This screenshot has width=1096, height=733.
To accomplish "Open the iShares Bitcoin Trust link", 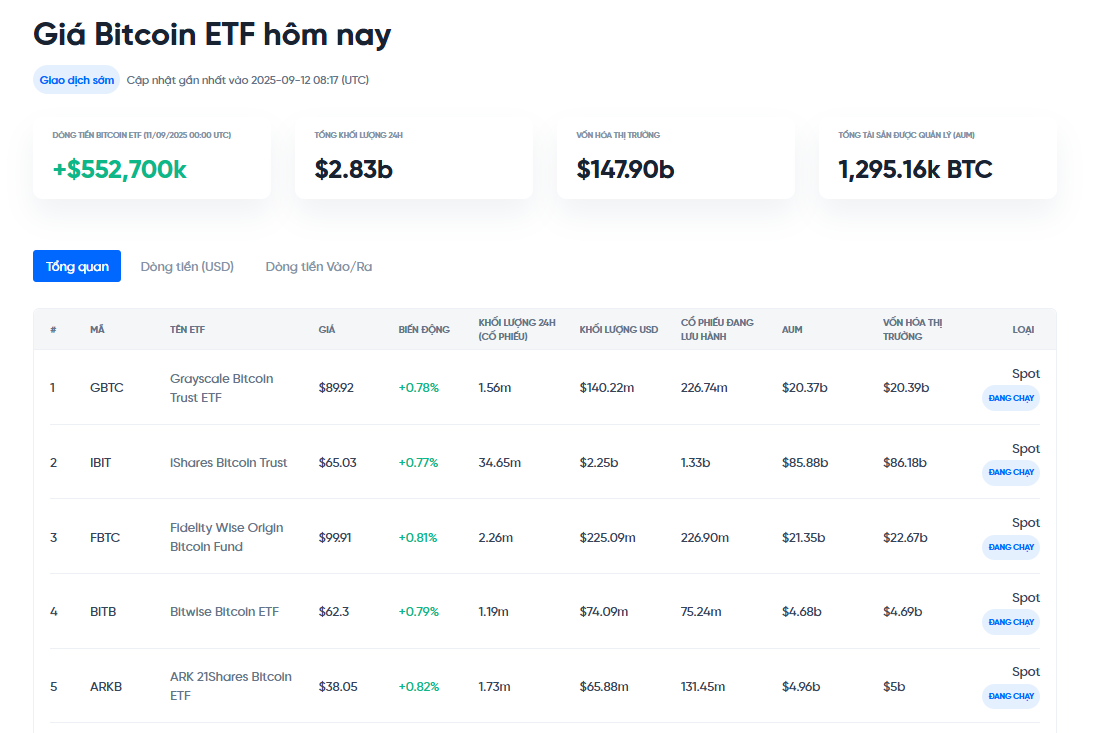I will [229, 462].
